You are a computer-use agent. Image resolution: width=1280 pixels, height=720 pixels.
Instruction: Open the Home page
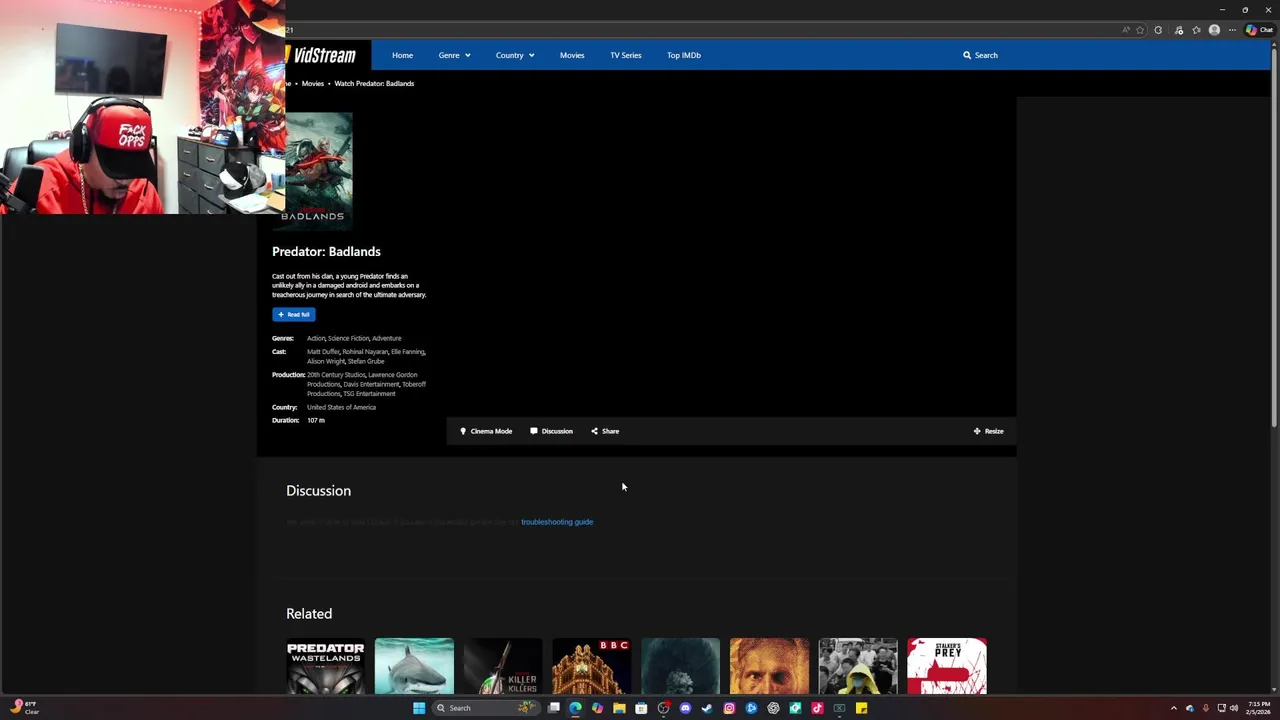click(x=402, y=55)
